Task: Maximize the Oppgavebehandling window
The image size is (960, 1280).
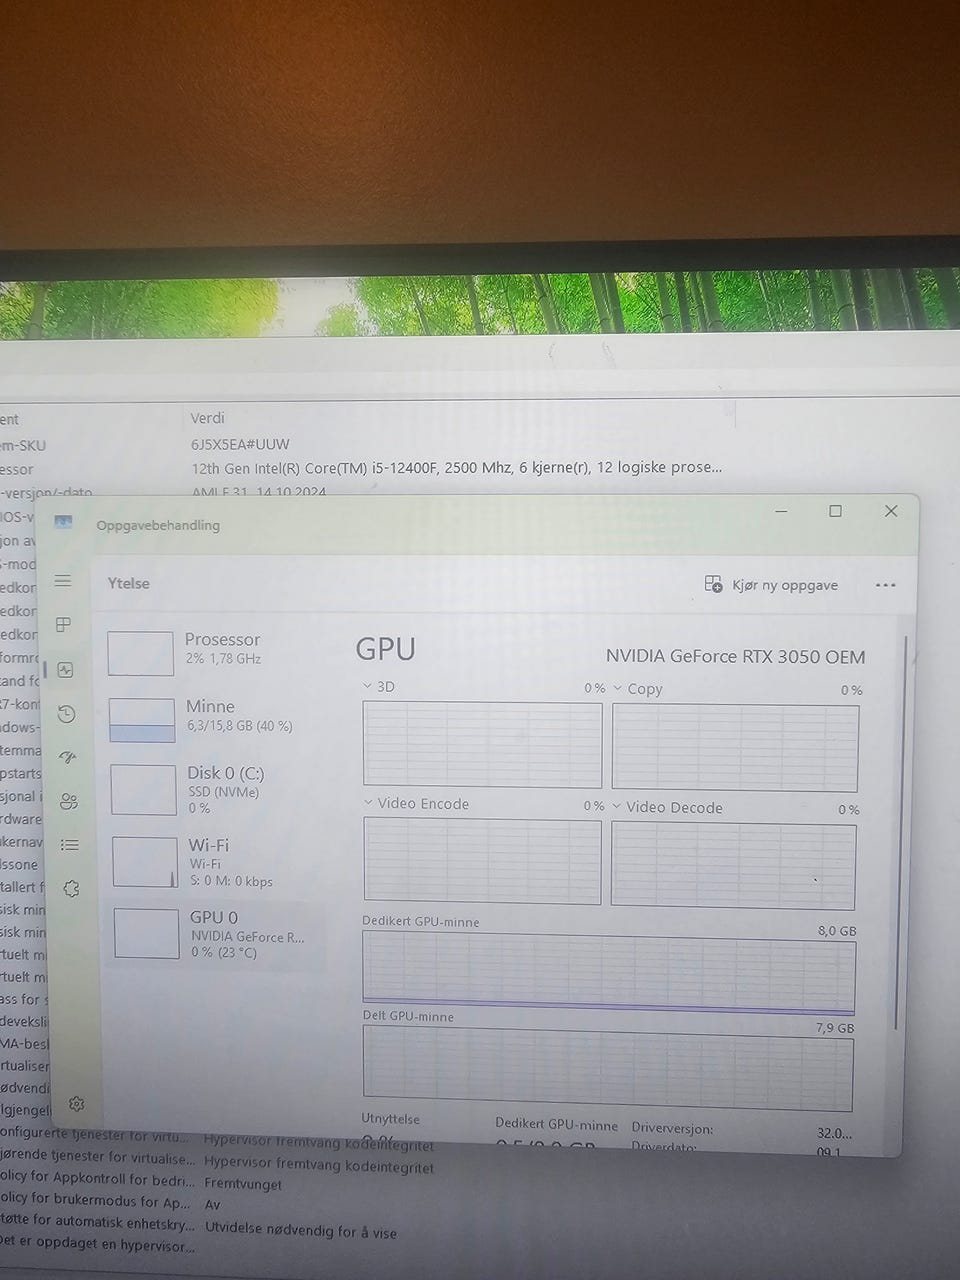Action: pos(835,511)
